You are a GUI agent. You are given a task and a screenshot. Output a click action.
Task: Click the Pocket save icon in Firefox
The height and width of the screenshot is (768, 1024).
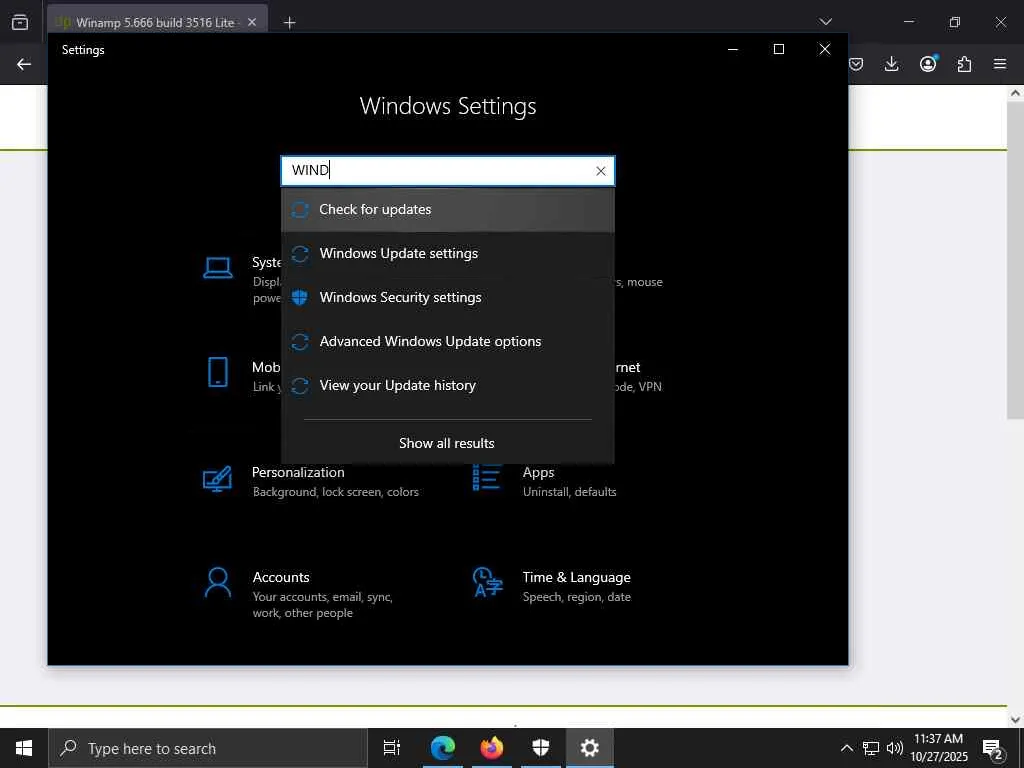pos(856,64)
